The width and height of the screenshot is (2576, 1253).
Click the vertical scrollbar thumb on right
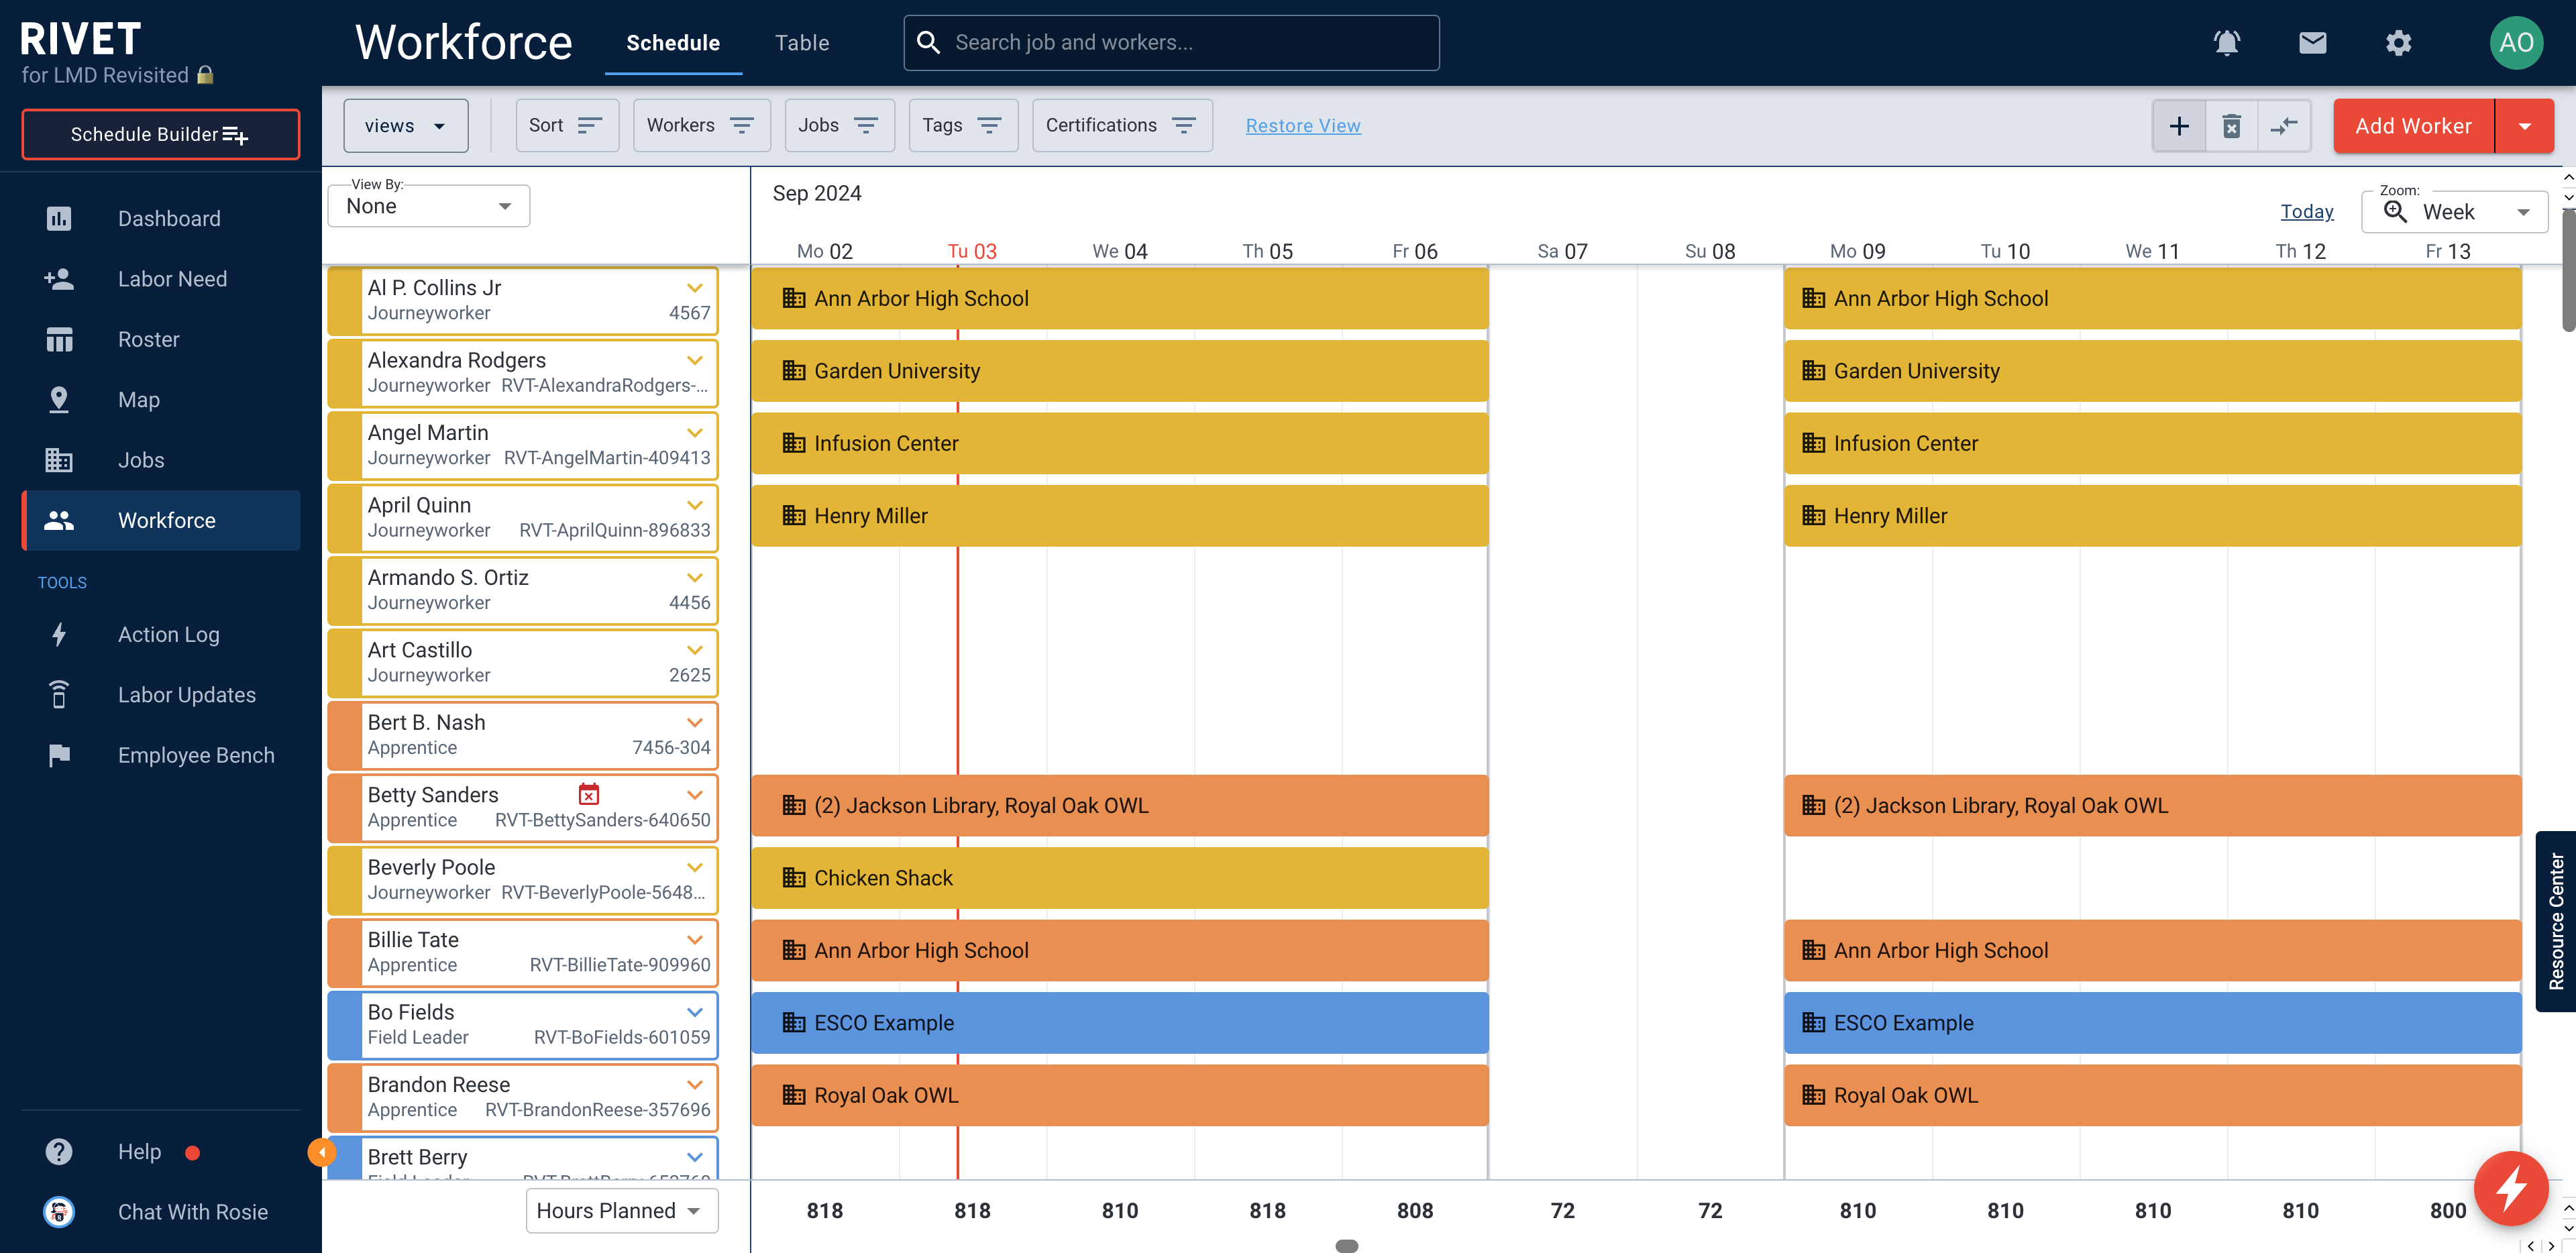[2568, 270]
